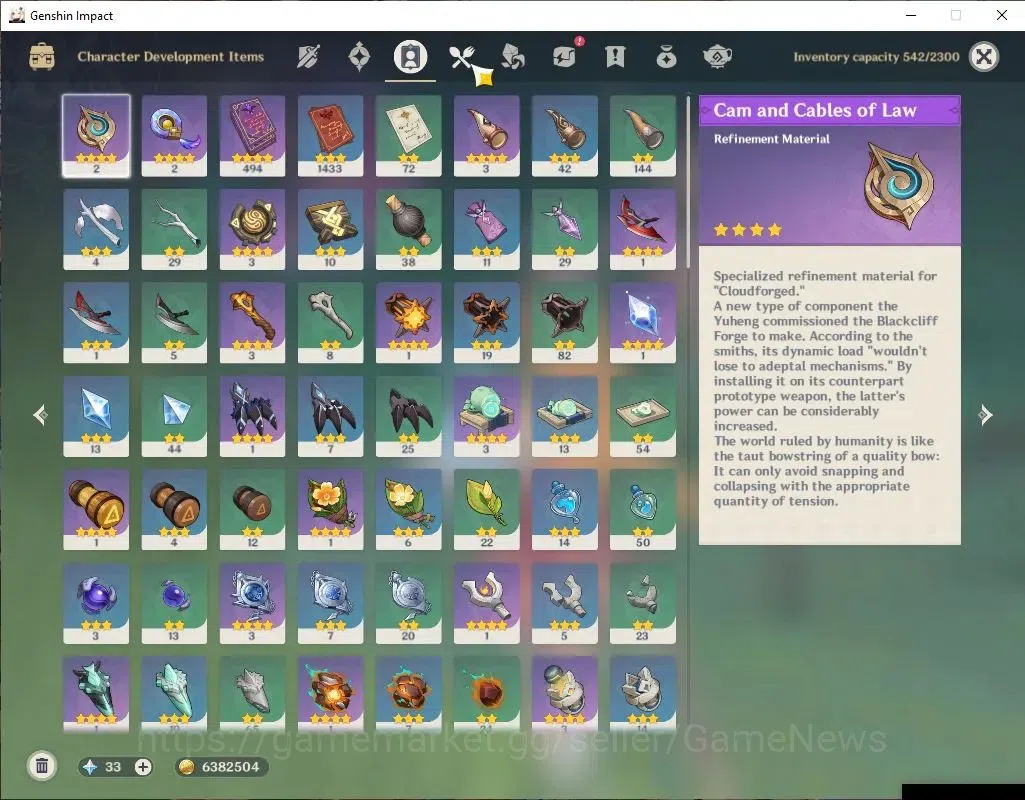Open the Materials inventory tab
Viewport: 1025px width, 800px height.
512,57
